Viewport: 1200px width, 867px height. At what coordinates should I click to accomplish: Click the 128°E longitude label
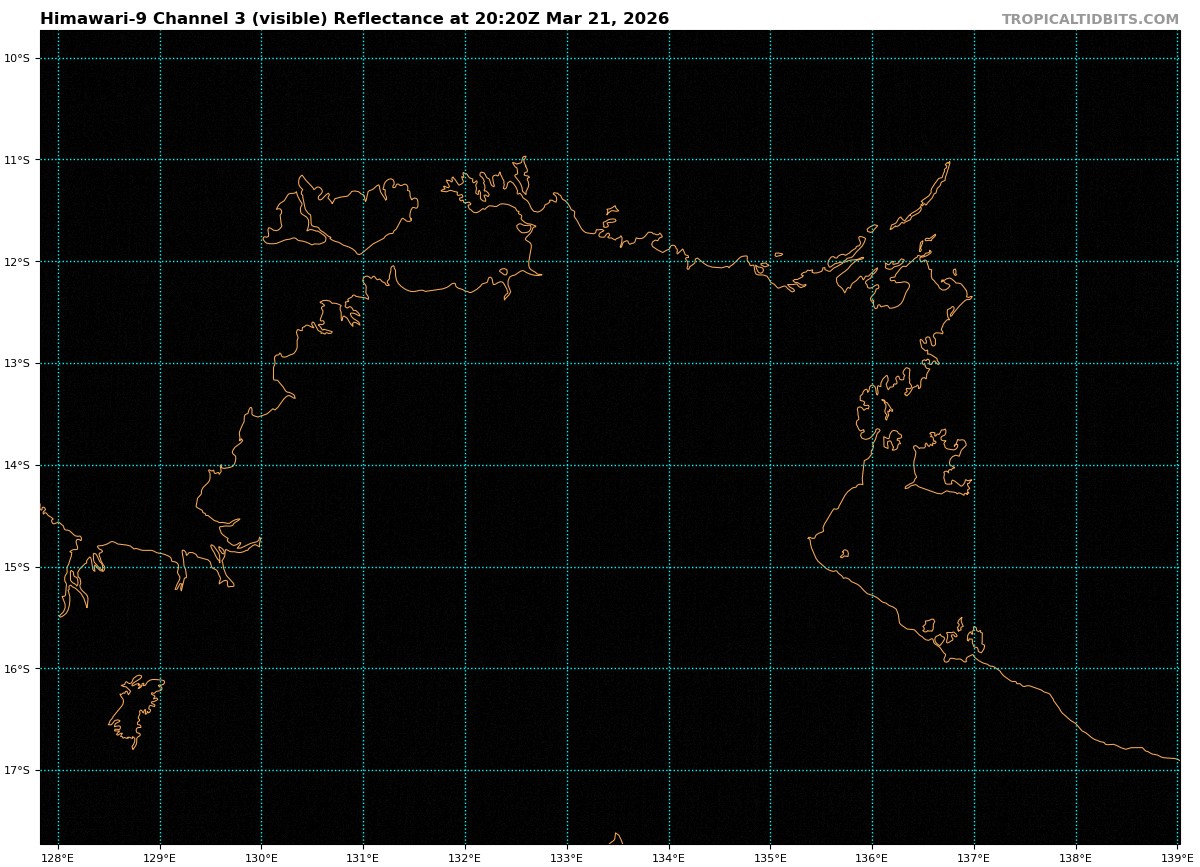[x=58, y=858]
